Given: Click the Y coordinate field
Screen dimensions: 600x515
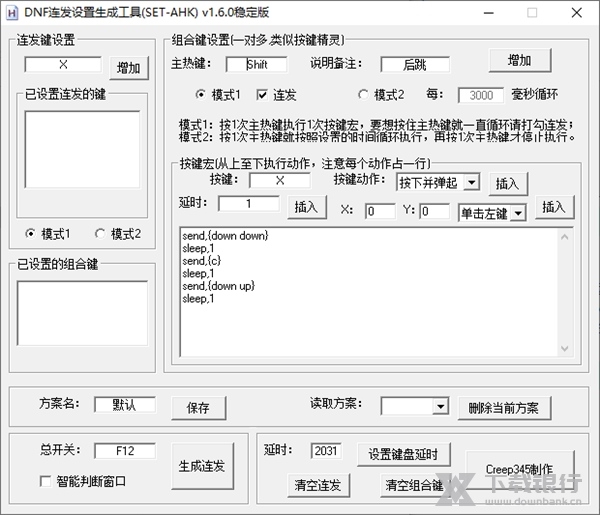Looking at the screenshot, I should point(435,211).
